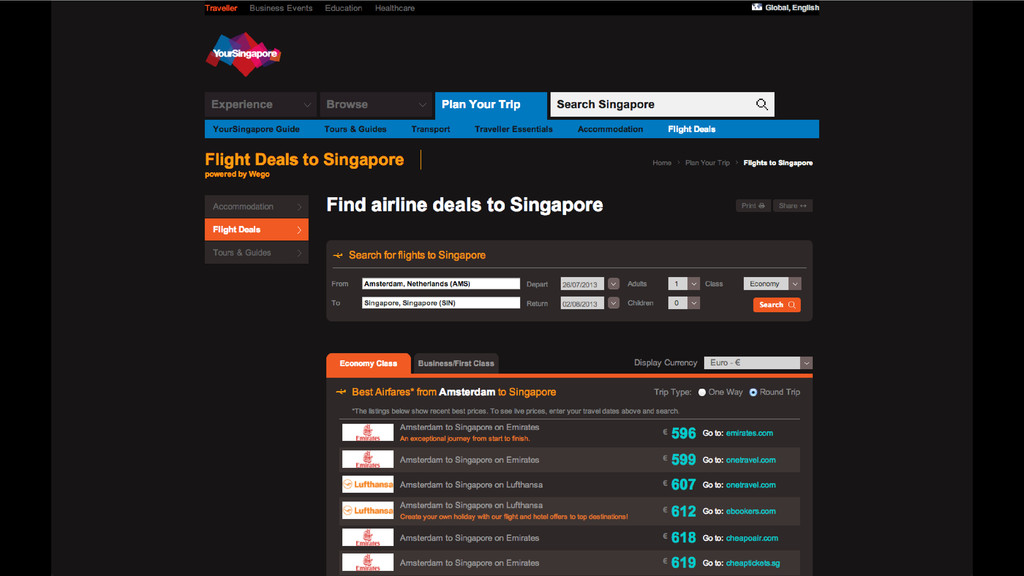This screenshot has width=1024, height=576.
Task: Open the Adults count dropdown
Action: tap(694, 283)
